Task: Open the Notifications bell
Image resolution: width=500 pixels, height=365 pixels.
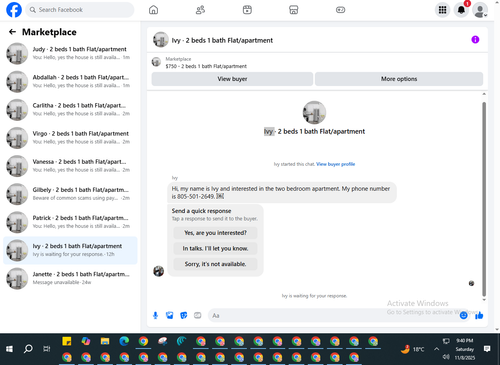Action: click(x=461, y=10)
